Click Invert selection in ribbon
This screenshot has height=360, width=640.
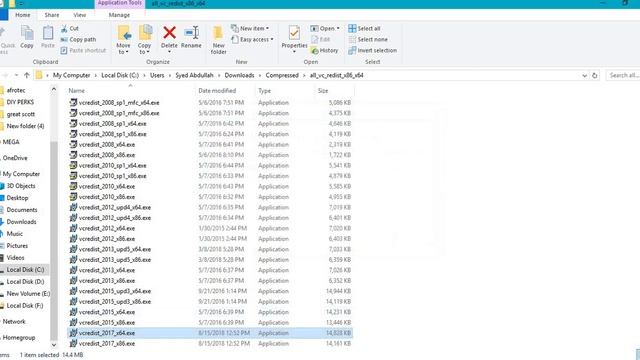(x=372, y=51)
